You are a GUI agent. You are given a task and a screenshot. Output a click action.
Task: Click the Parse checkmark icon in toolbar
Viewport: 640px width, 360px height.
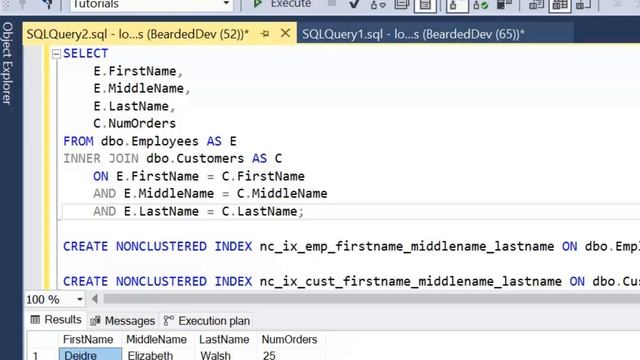coord(354,4)
